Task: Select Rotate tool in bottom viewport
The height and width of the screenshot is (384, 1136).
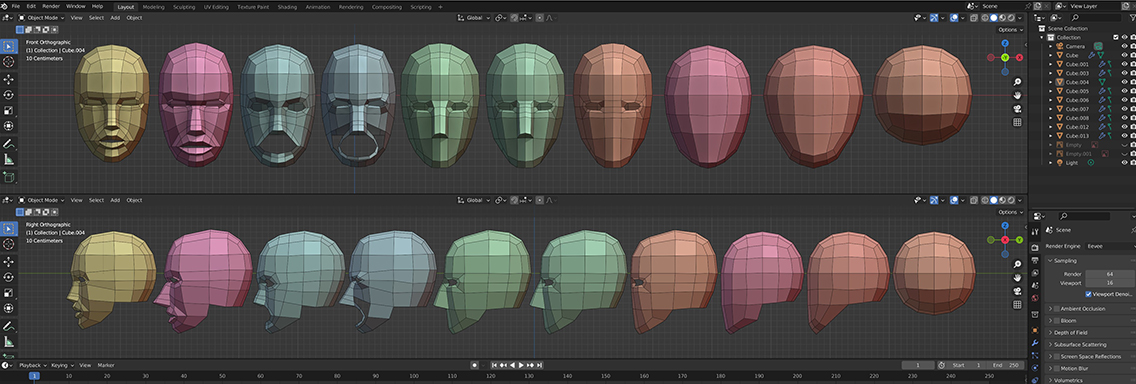Action: point(9,277)
